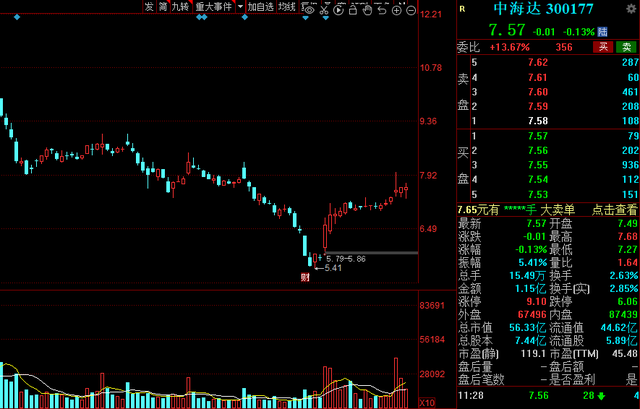Select sell level 1 price 7.58
The image size is (640, 409).
[x=538, y=121]
